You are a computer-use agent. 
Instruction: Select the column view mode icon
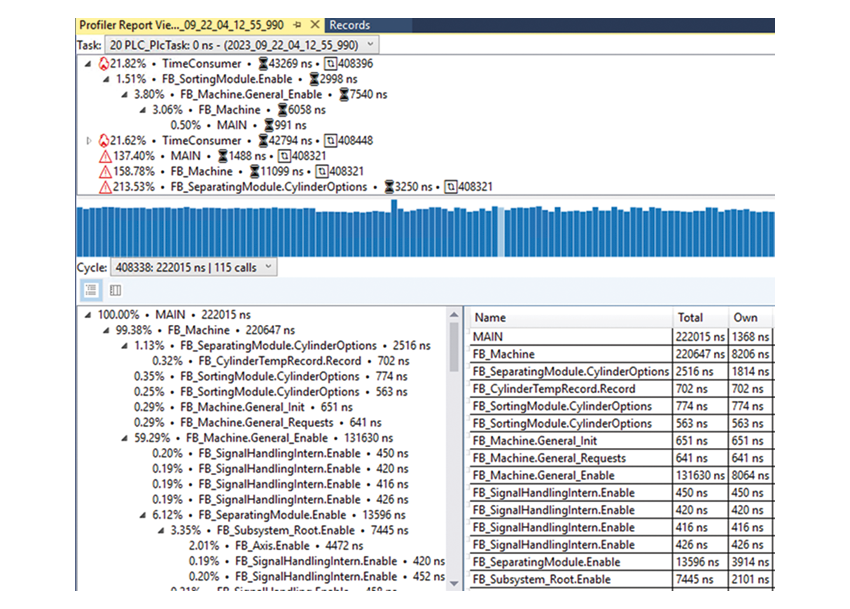115,290
